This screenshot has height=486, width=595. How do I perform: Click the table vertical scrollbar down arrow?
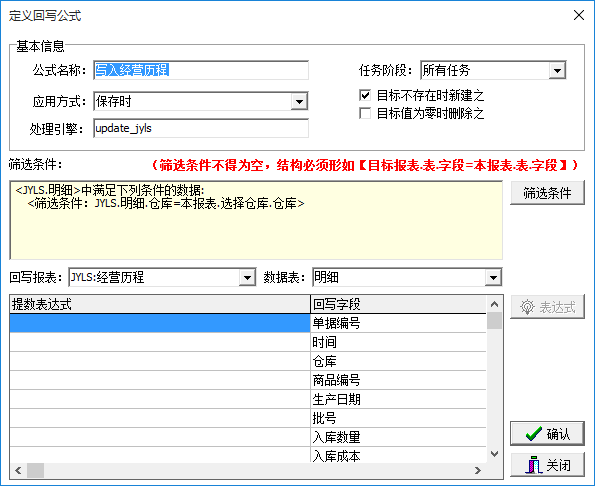click(494, 454)
